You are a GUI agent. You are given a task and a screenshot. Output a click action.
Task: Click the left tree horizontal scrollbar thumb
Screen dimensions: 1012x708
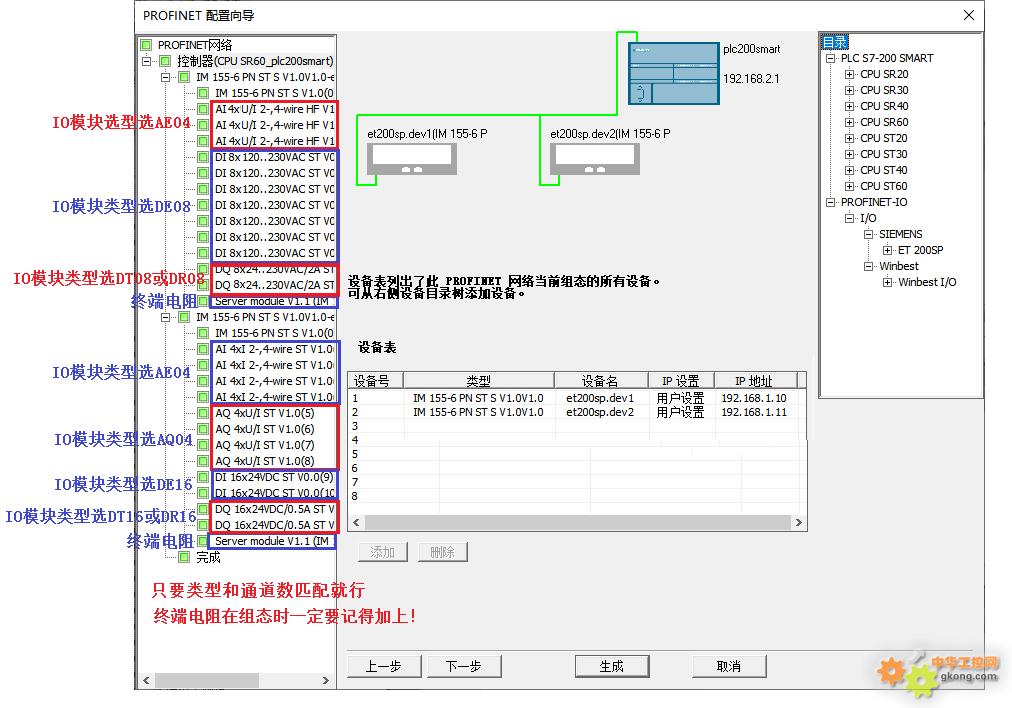pyautogui.click(x=207, y=680)
